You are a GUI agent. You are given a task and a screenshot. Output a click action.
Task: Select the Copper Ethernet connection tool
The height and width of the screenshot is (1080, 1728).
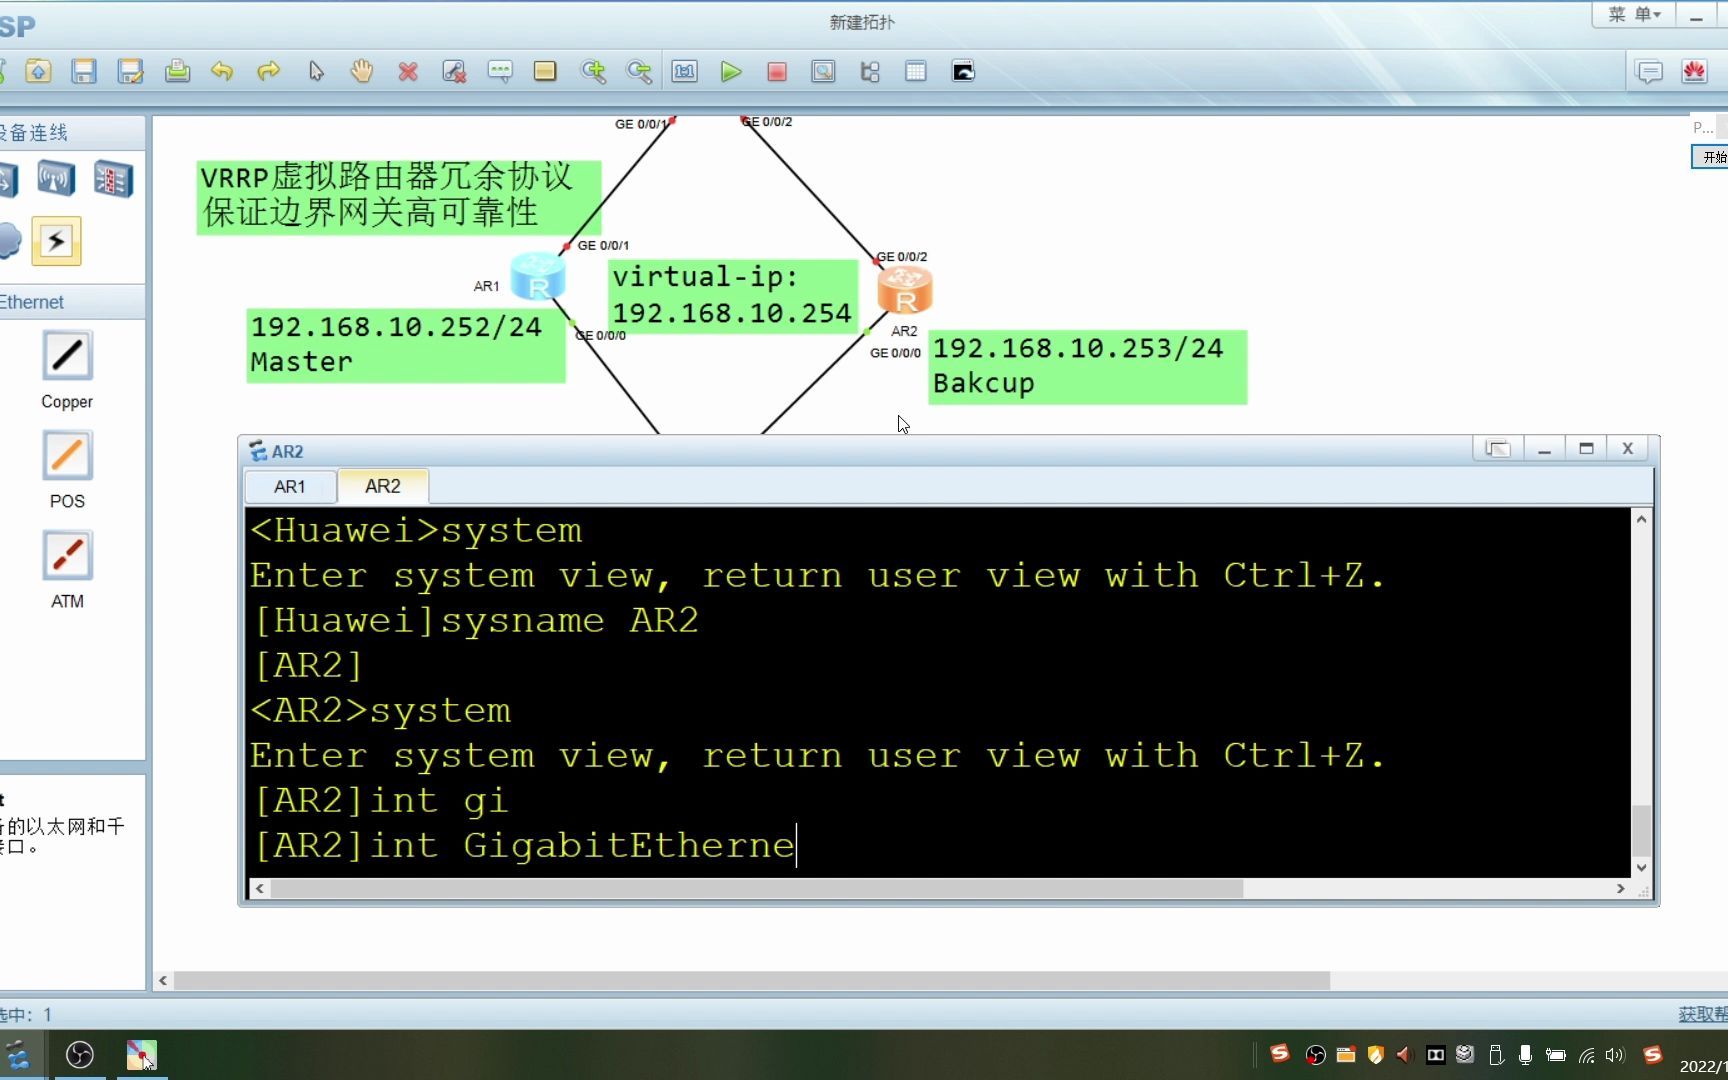point(66,356)
